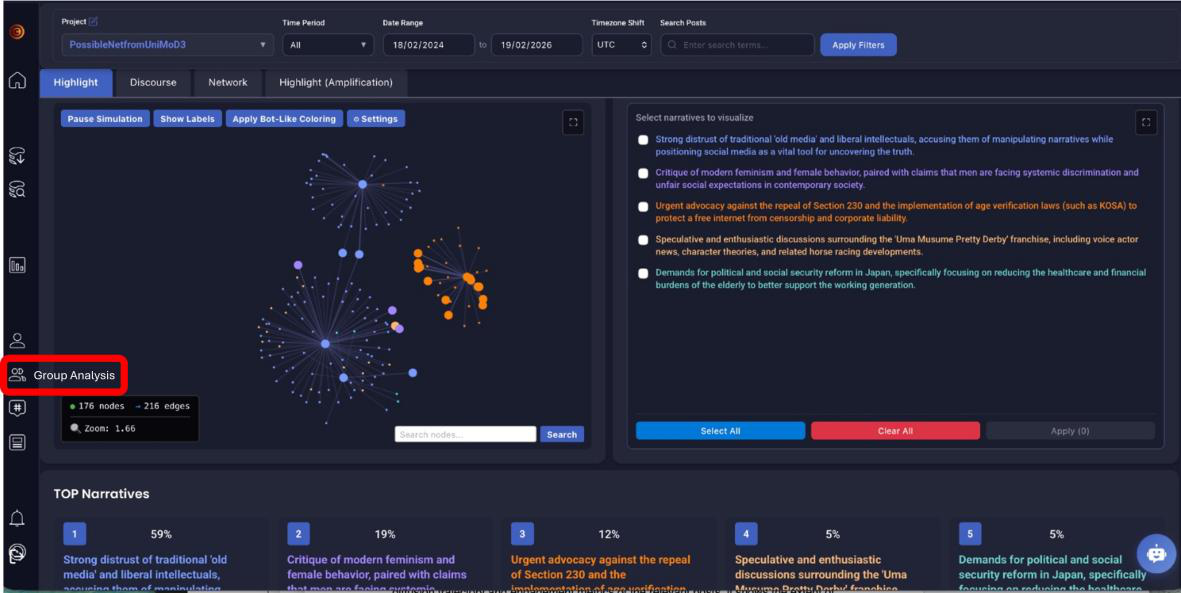Click the number 5 narrative badge
Screen dimensions: 1181x593
pyautogui.click(x=969, y=534)
